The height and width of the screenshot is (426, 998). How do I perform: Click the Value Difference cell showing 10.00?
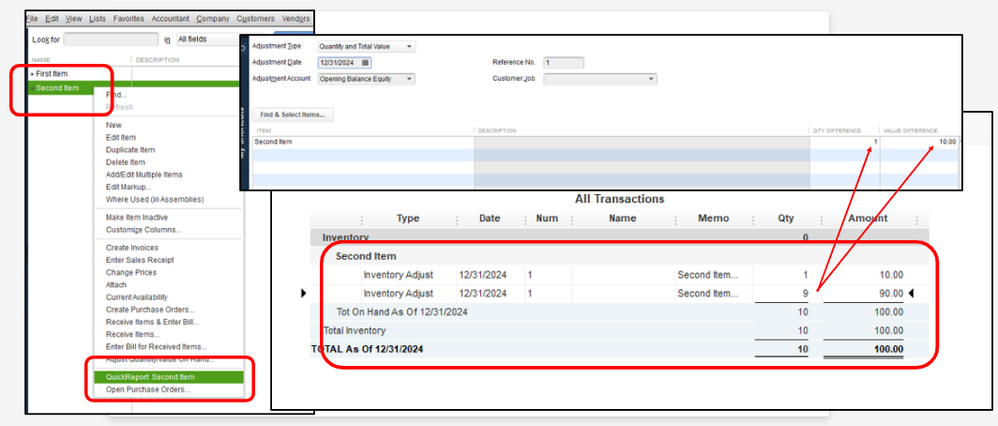pos(920,142)
